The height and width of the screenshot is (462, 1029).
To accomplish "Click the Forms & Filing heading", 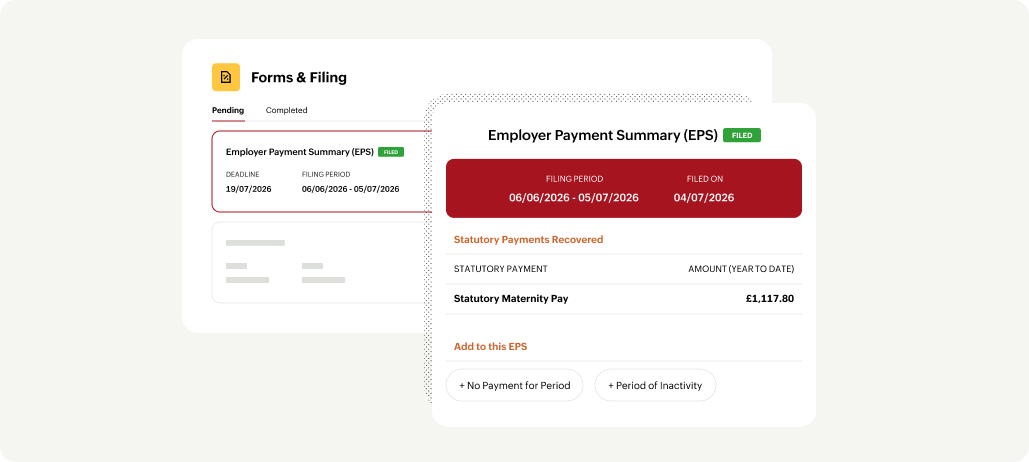I will (299, 77).
